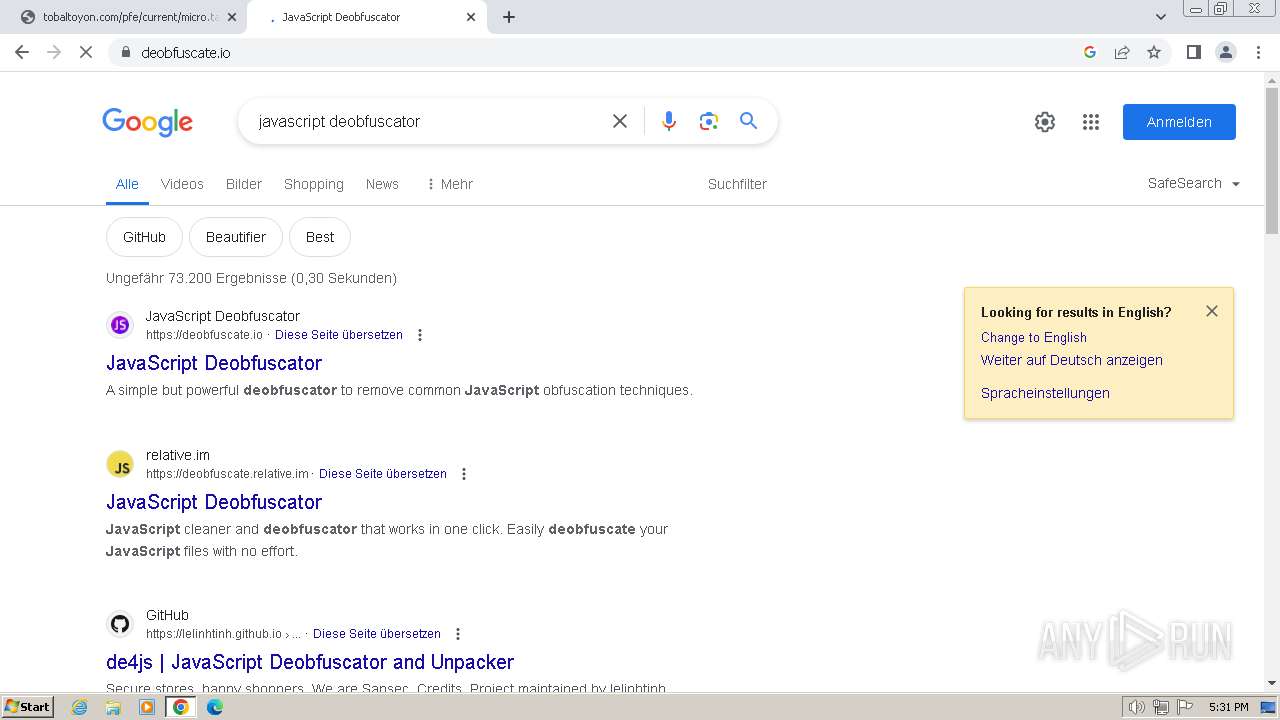1280x720 pixels.
Task: Filter results by the Beautifier chip
Action: [x=236, y=237]
